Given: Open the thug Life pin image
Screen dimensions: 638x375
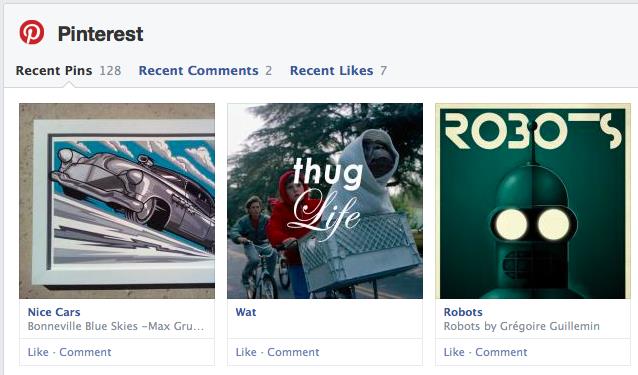Looking at the screenshot, I should pyautogui.click(x=325, y=201).
